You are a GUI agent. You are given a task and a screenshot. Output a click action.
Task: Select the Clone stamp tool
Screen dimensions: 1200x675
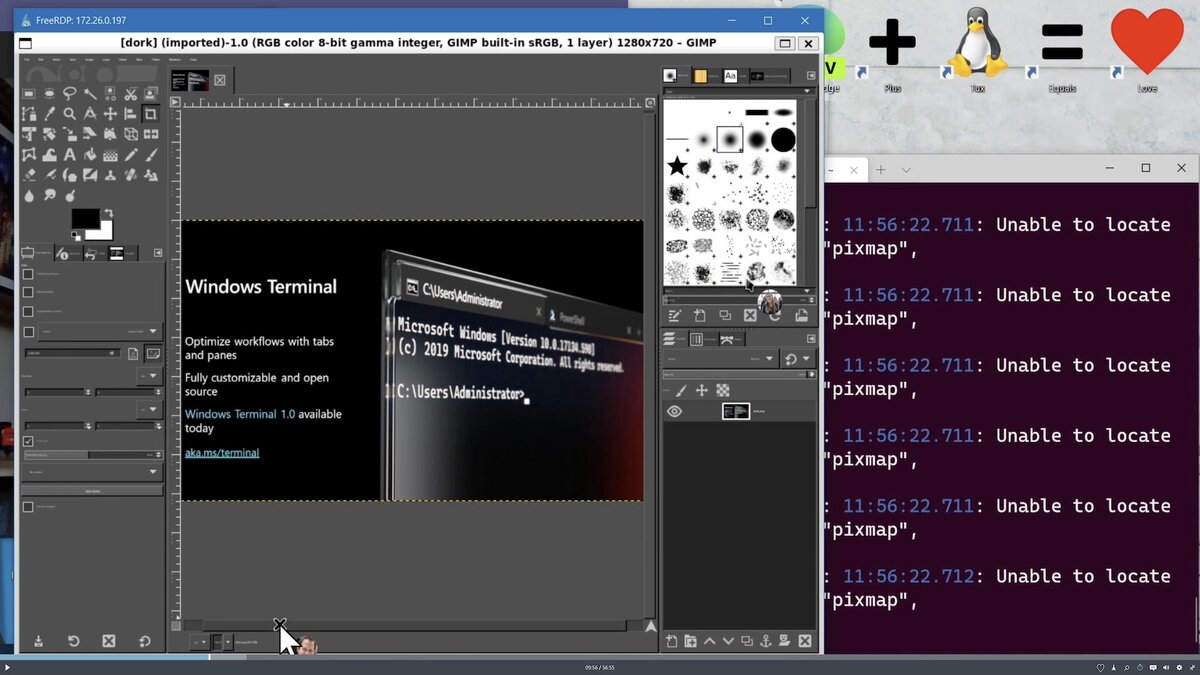[110, 175]
